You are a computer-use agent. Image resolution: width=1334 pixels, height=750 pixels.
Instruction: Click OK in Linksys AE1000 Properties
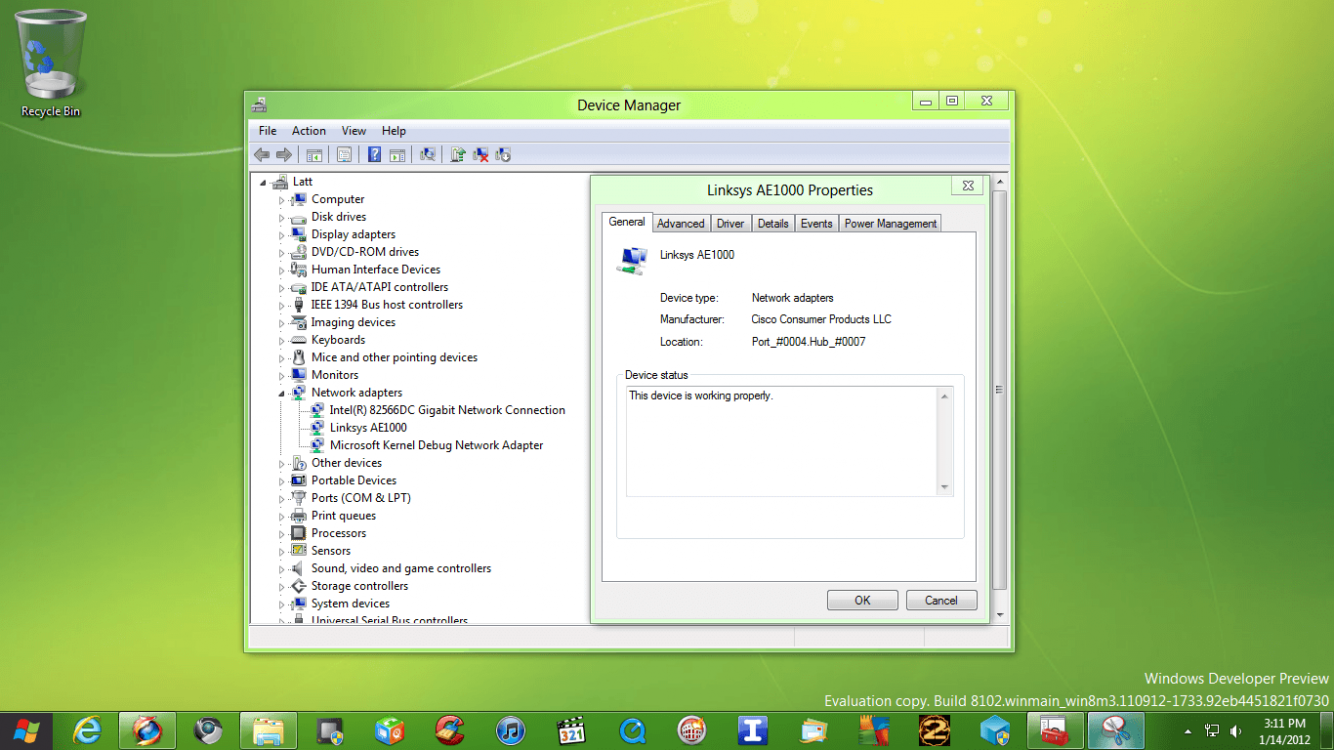click(x=862, y=600)
